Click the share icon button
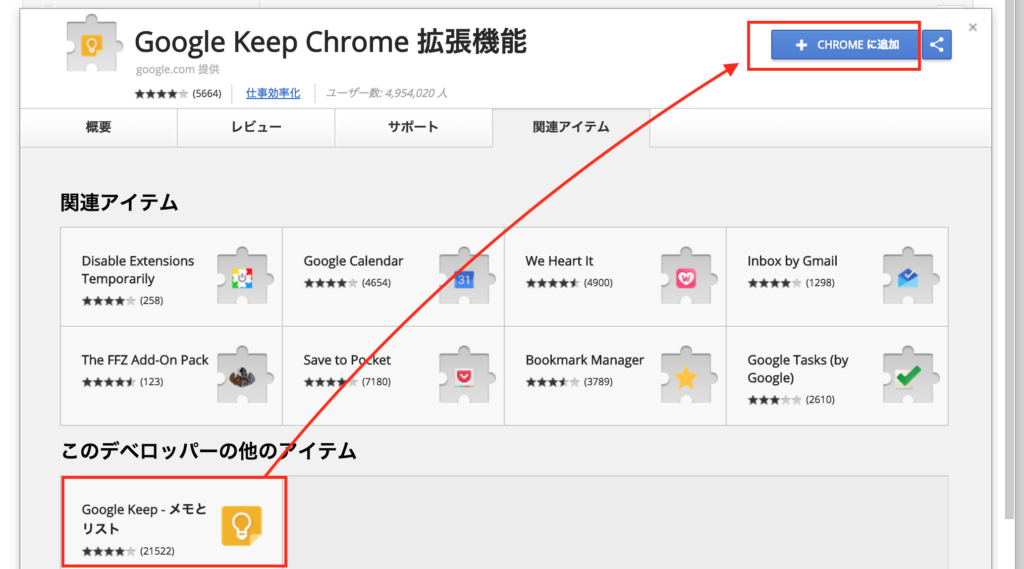The height and width of the screenshot is (569, 1024). 936,44
